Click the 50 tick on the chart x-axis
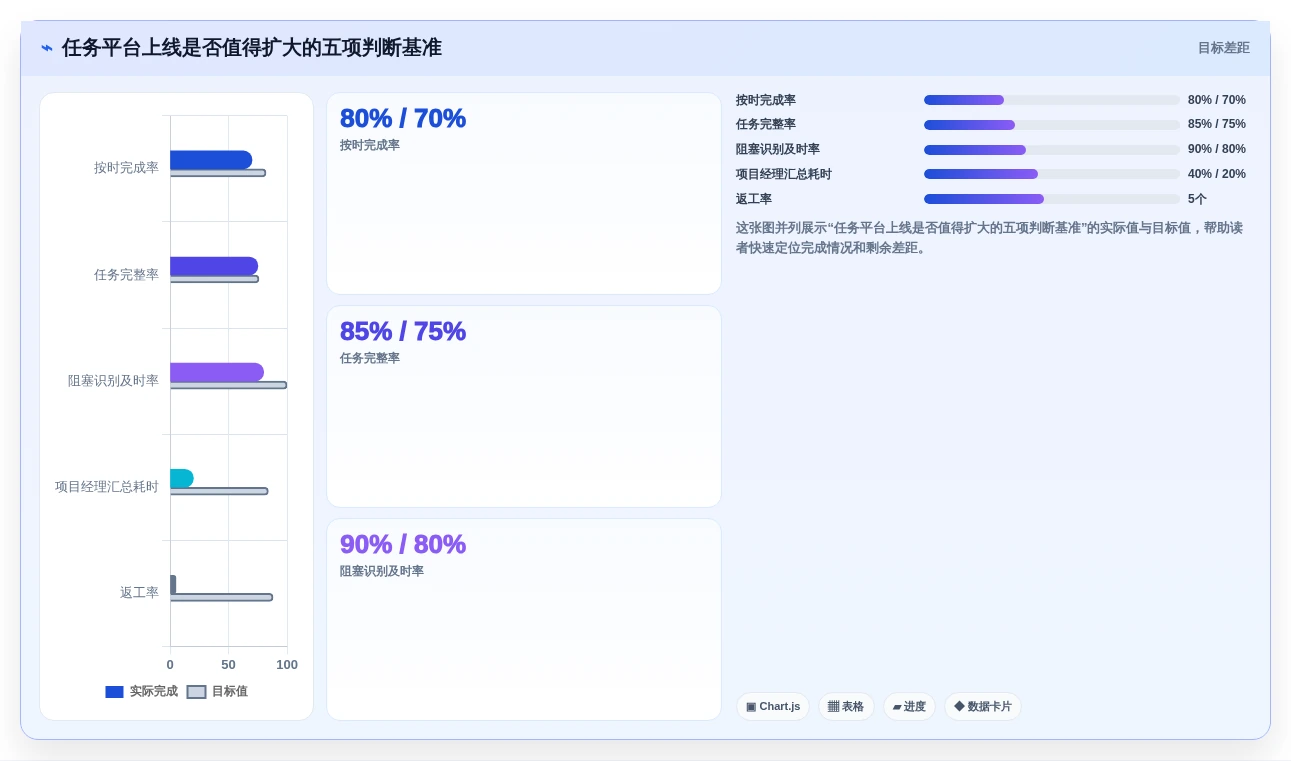Screen dimensions: 1291x761 pos(228,665)
